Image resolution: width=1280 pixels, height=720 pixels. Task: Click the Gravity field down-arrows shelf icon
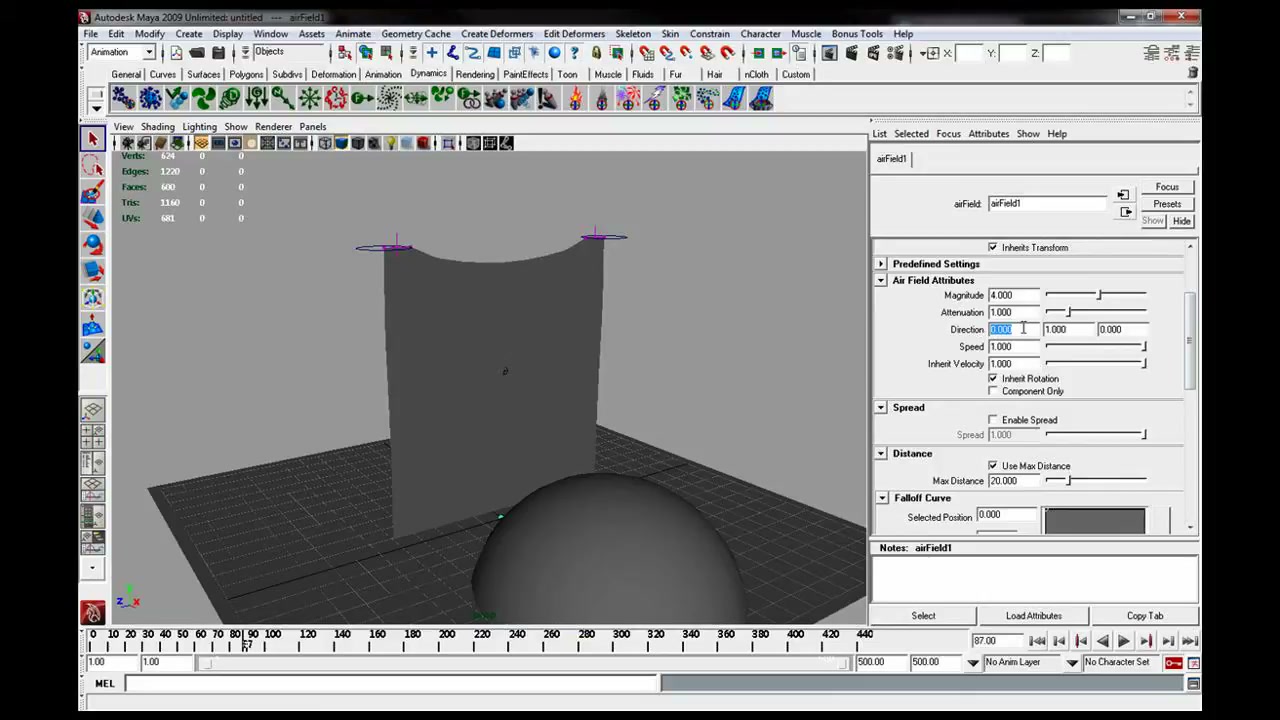pyautogui.click(x=256, y=98)
